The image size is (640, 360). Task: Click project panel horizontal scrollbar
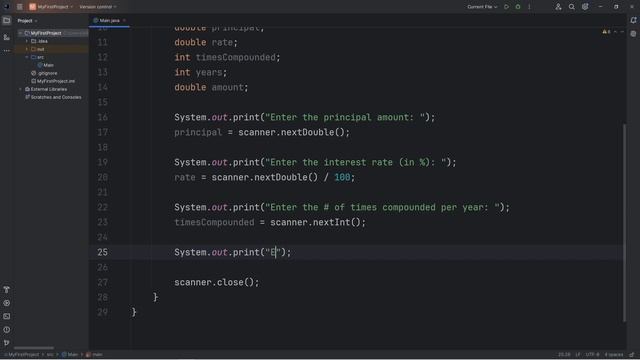click(x=33, y=348)
